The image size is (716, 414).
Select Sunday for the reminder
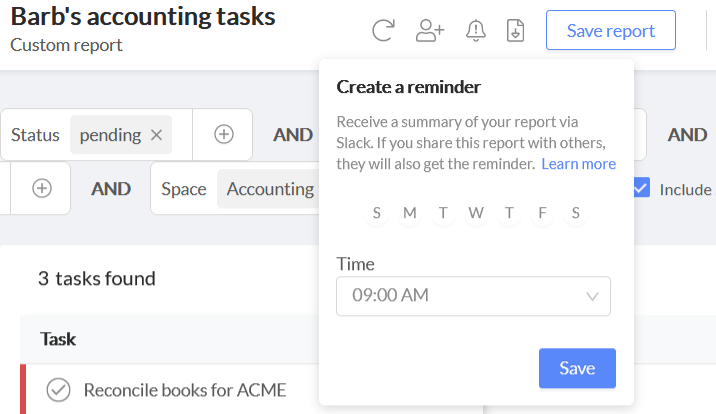point(377,212)
